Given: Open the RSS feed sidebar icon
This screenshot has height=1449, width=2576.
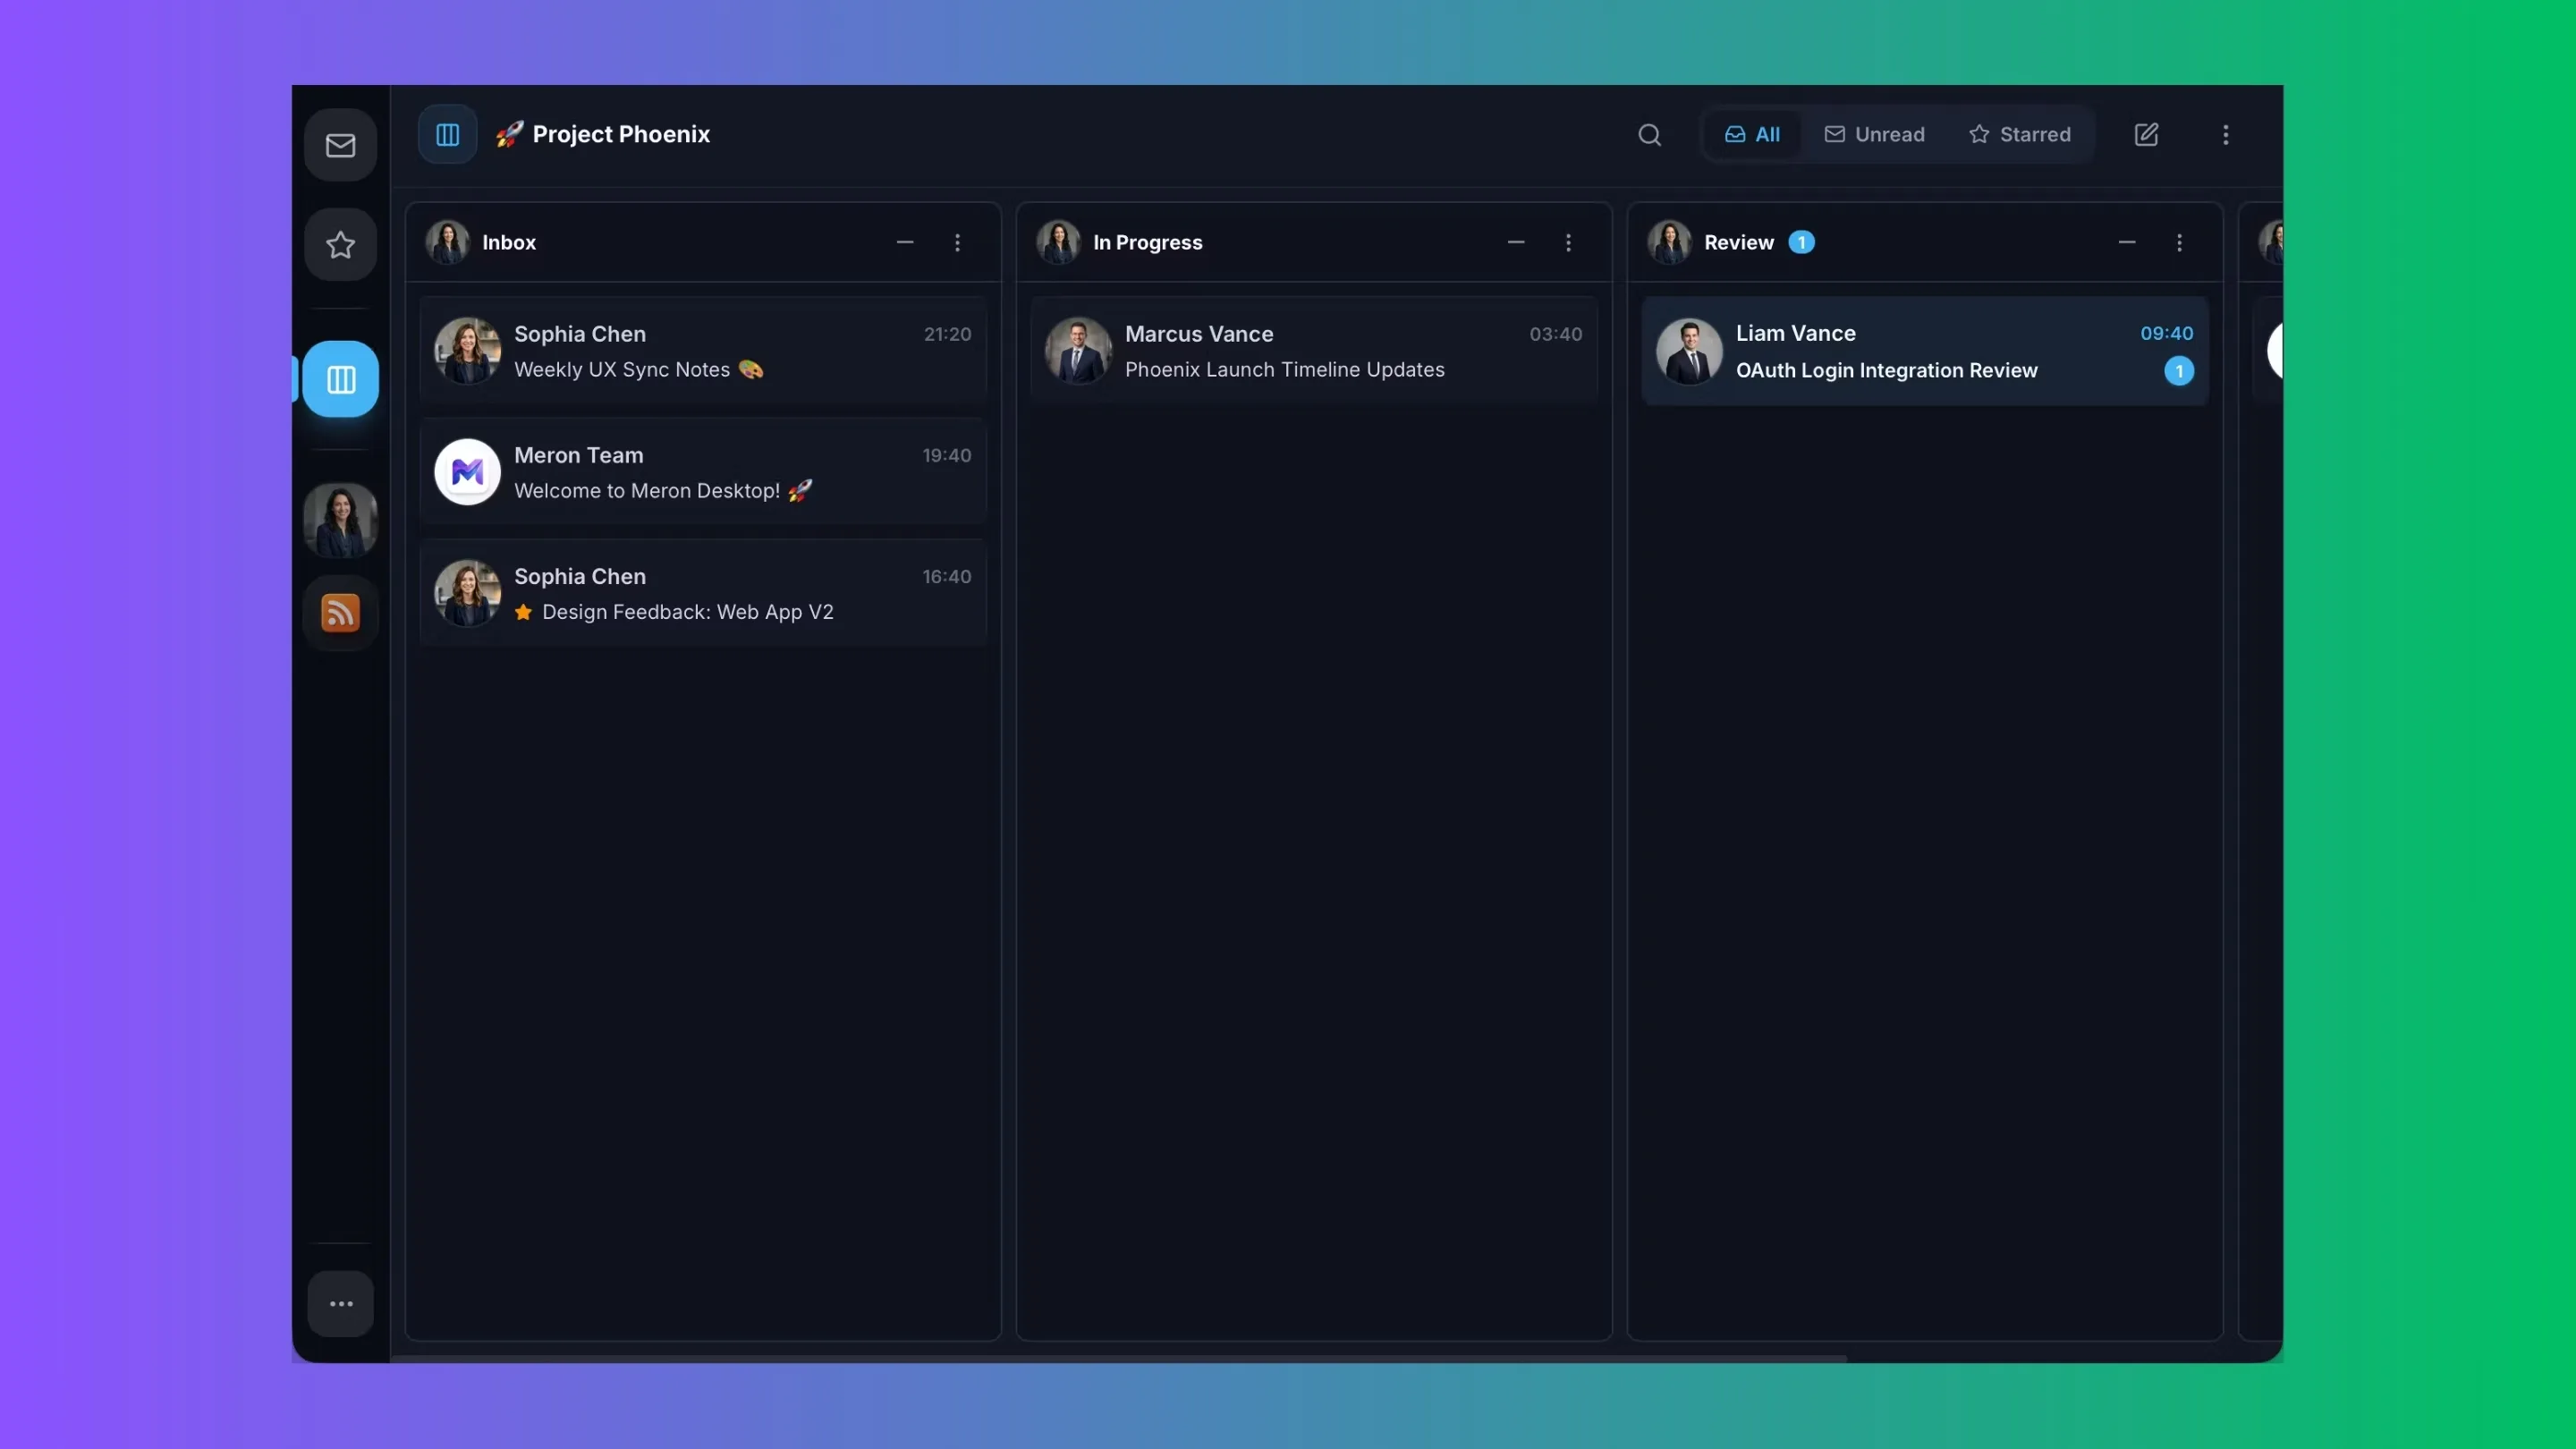Looking at the screenshot, I should (340, 613).
